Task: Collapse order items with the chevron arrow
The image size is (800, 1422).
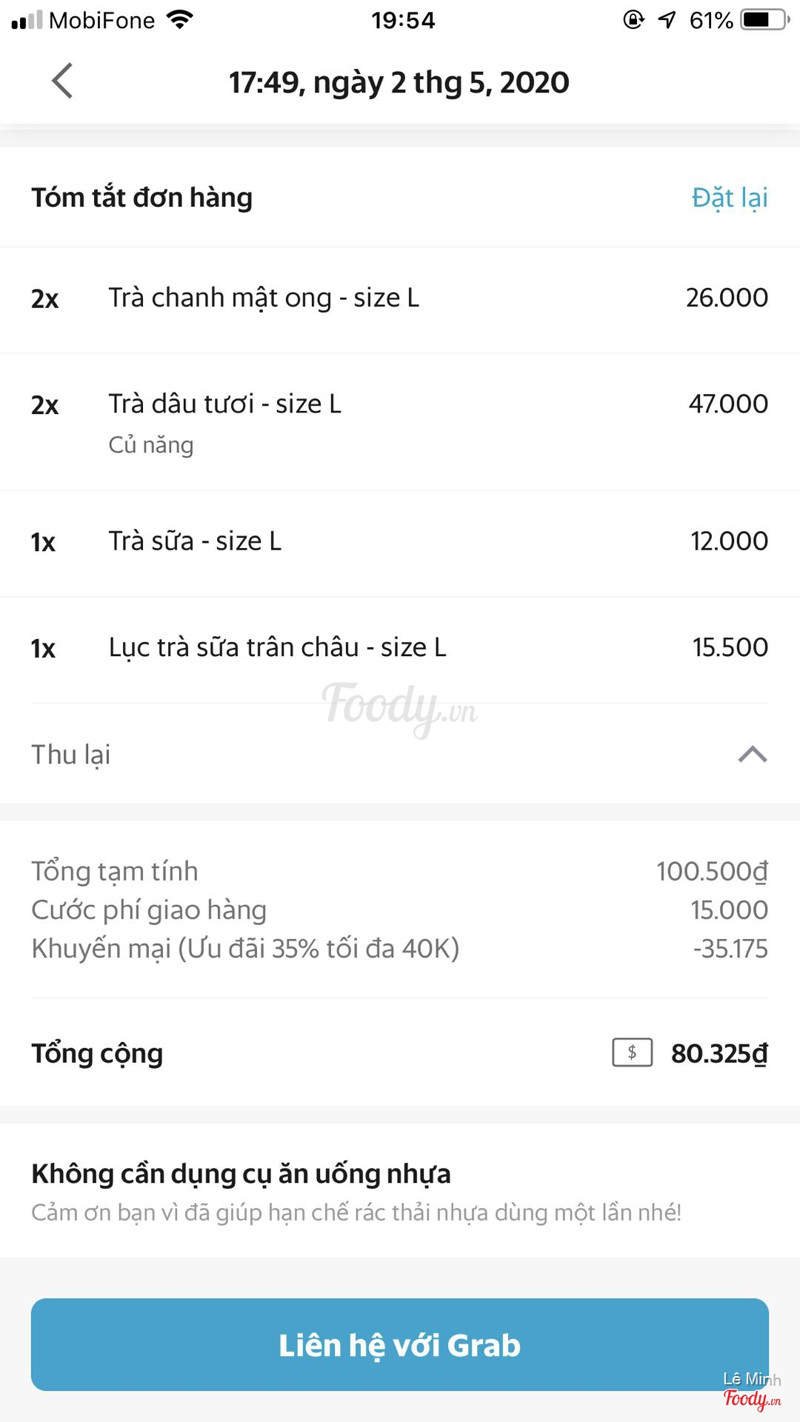Action: pos(752,754)
